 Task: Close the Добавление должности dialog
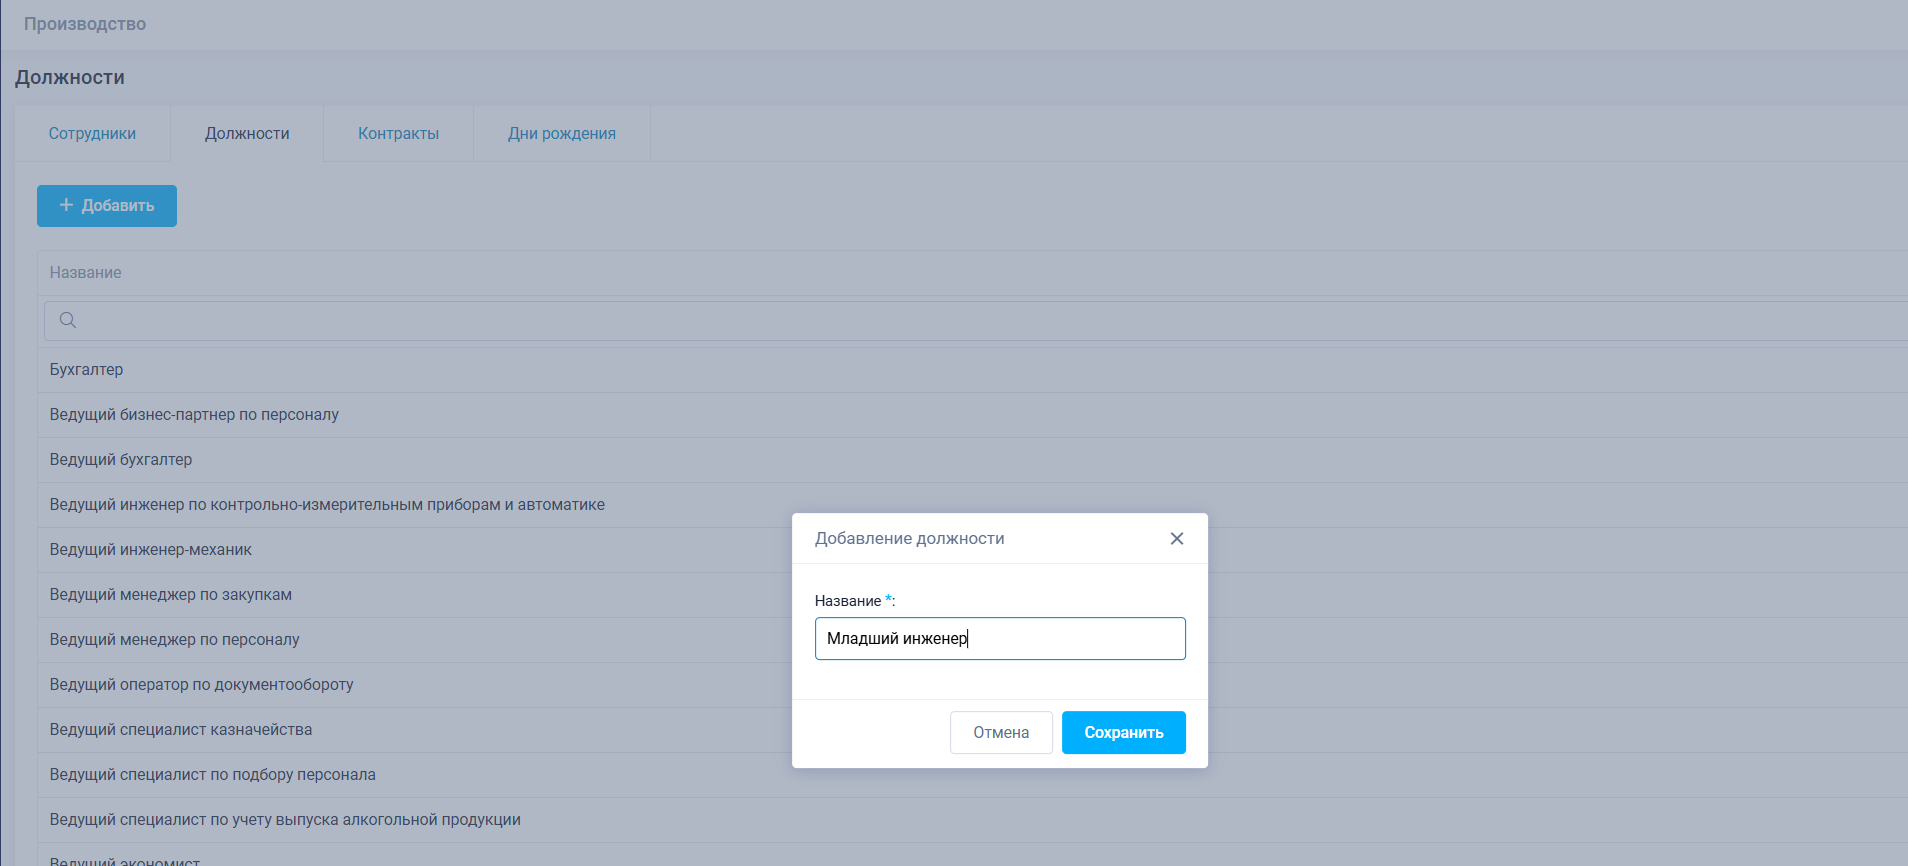point(1176,538)
